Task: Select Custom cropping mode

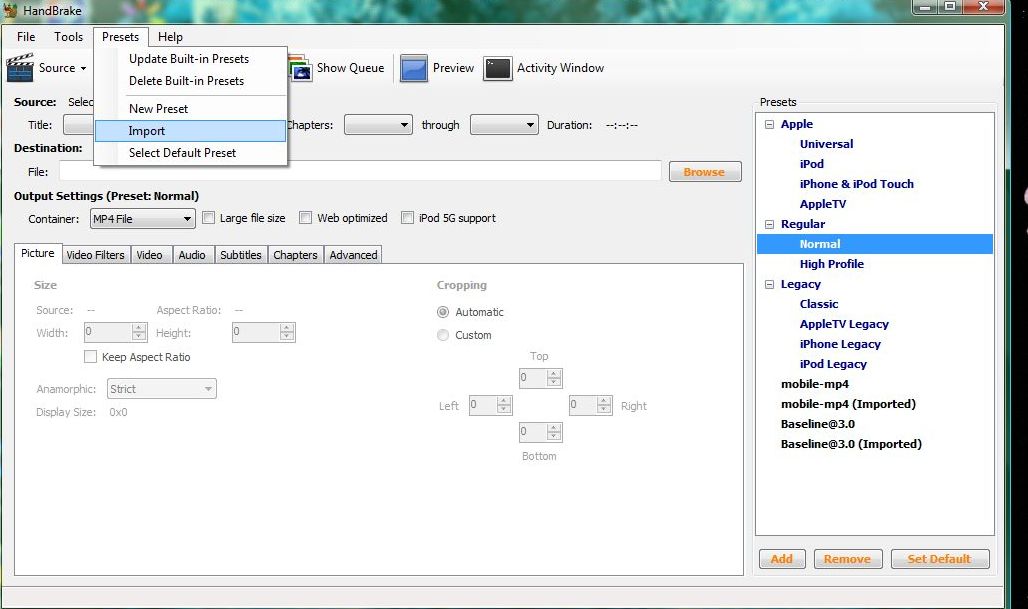Action: tap(443, 336)
